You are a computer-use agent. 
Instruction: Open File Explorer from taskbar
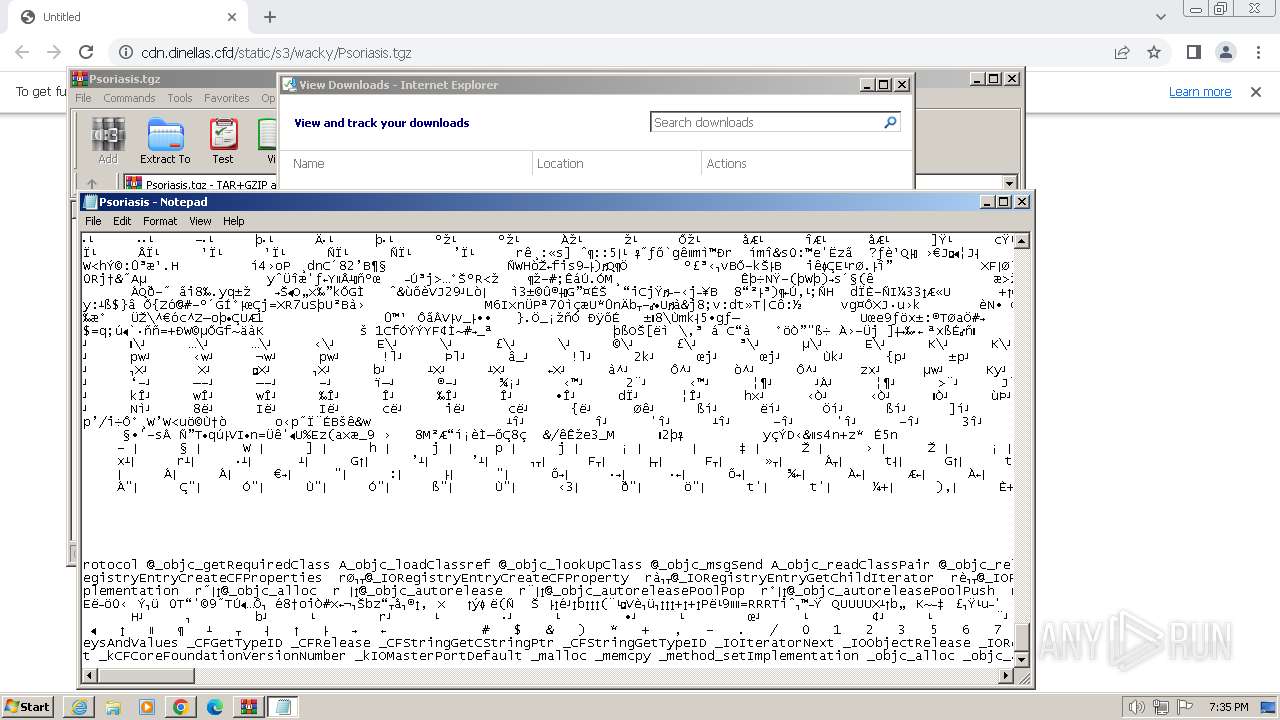click(113, 707)
